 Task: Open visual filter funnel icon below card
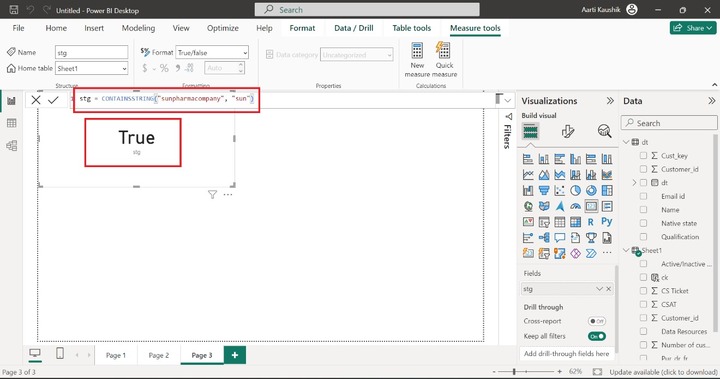coord(212,195)
